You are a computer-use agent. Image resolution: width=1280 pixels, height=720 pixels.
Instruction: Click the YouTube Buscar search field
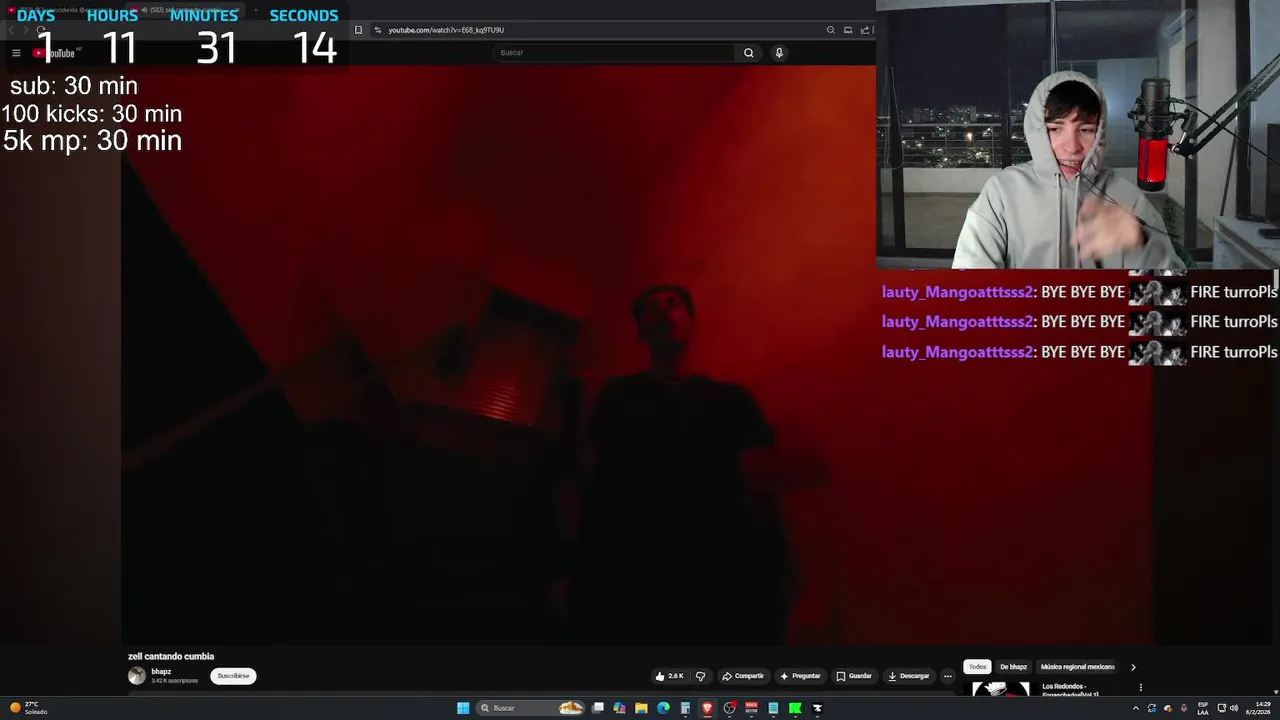615,53
